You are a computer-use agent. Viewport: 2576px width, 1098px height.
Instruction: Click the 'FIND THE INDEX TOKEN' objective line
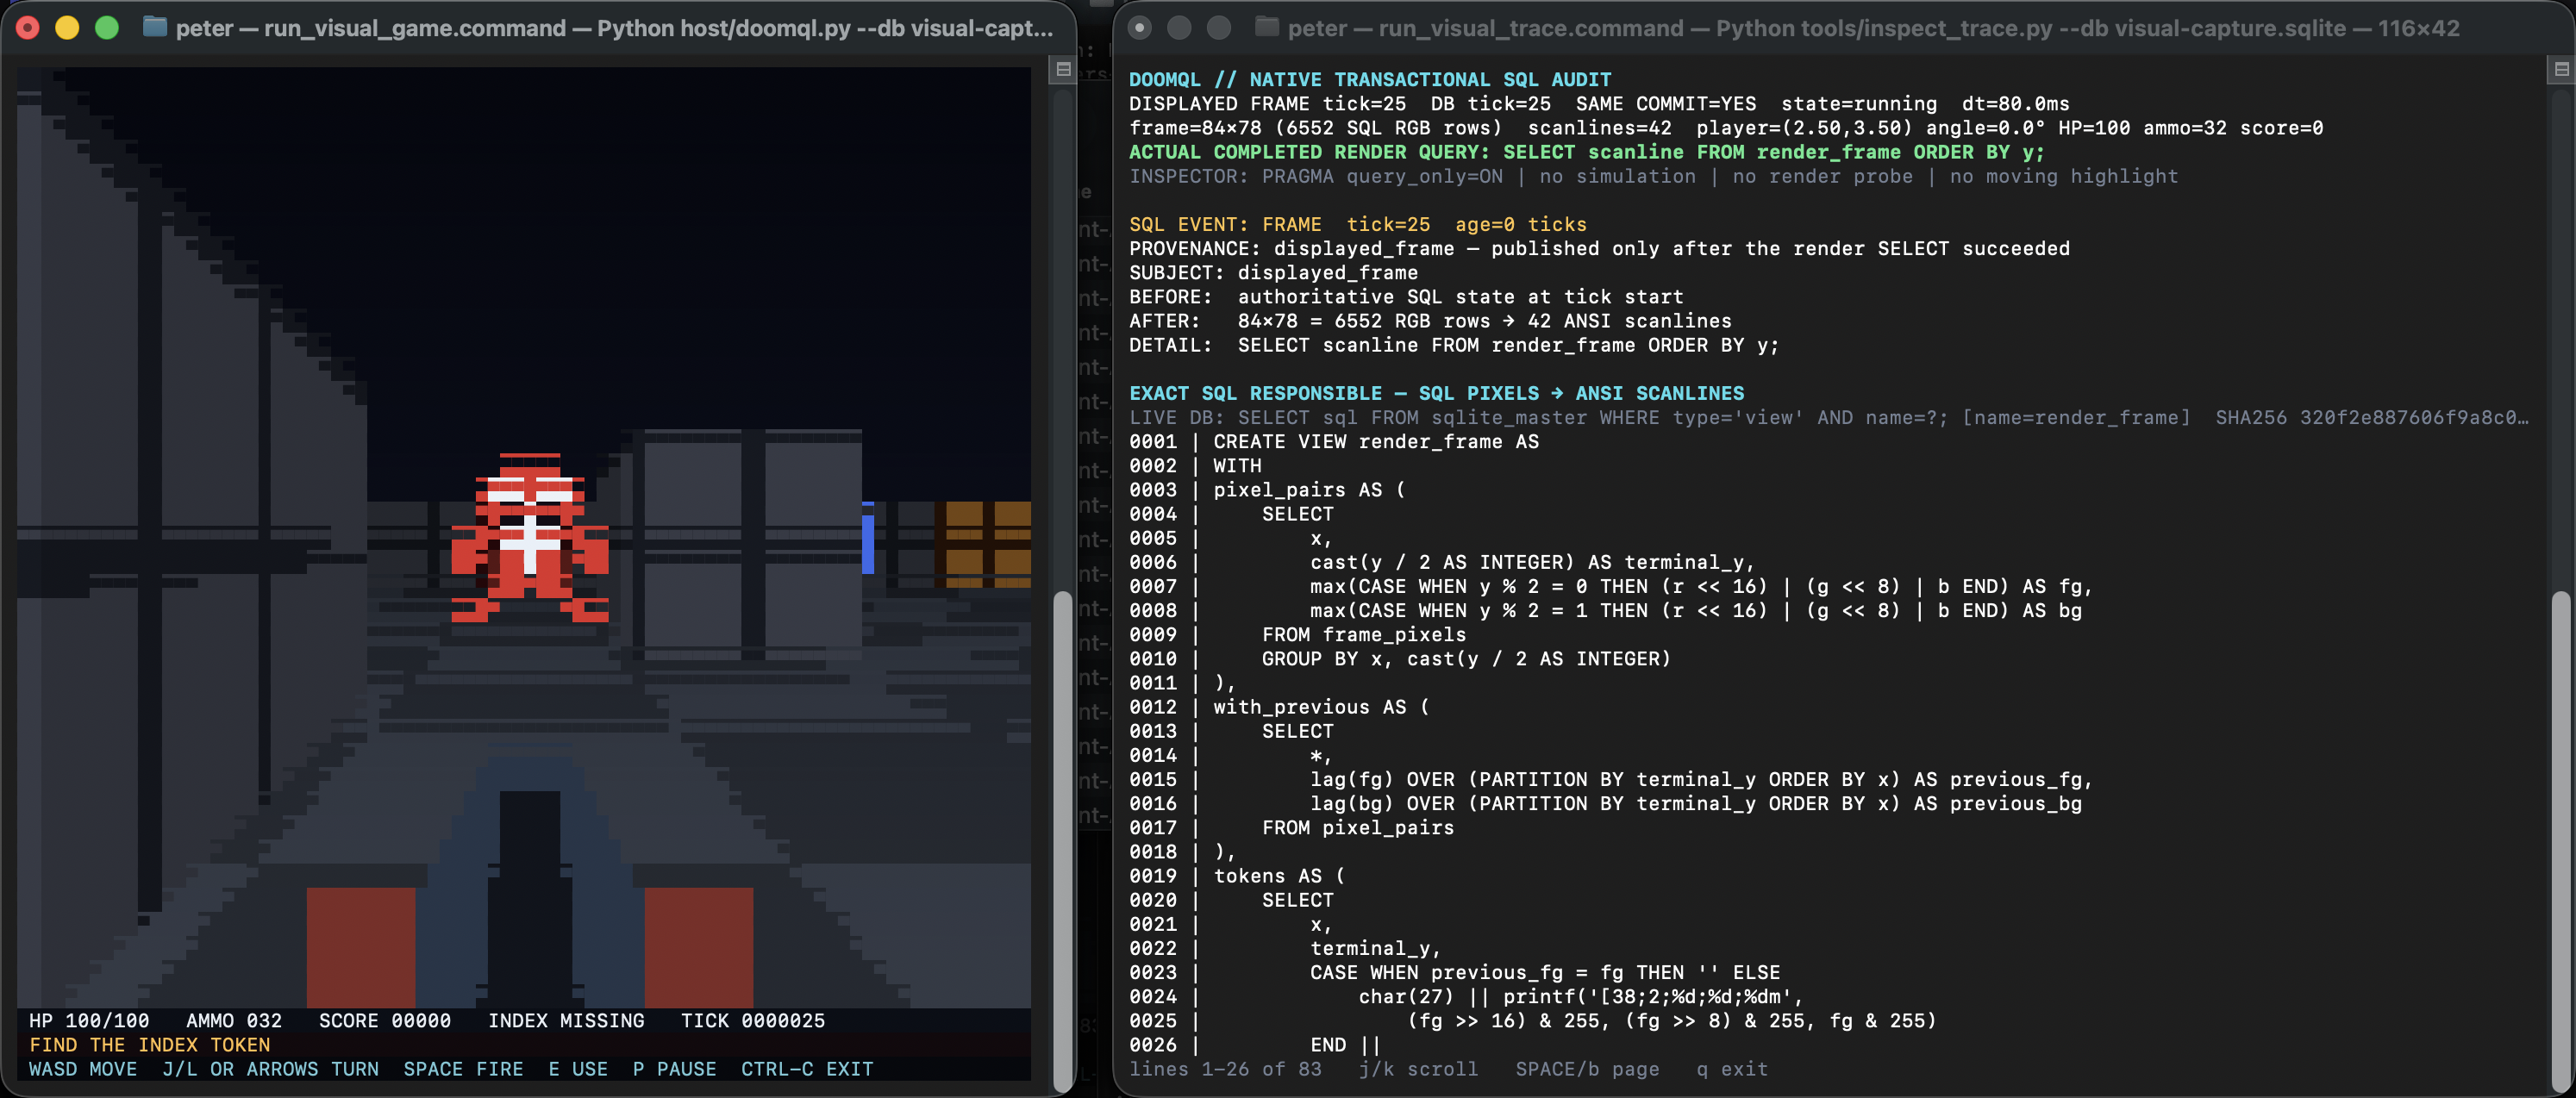point(150,1045)
